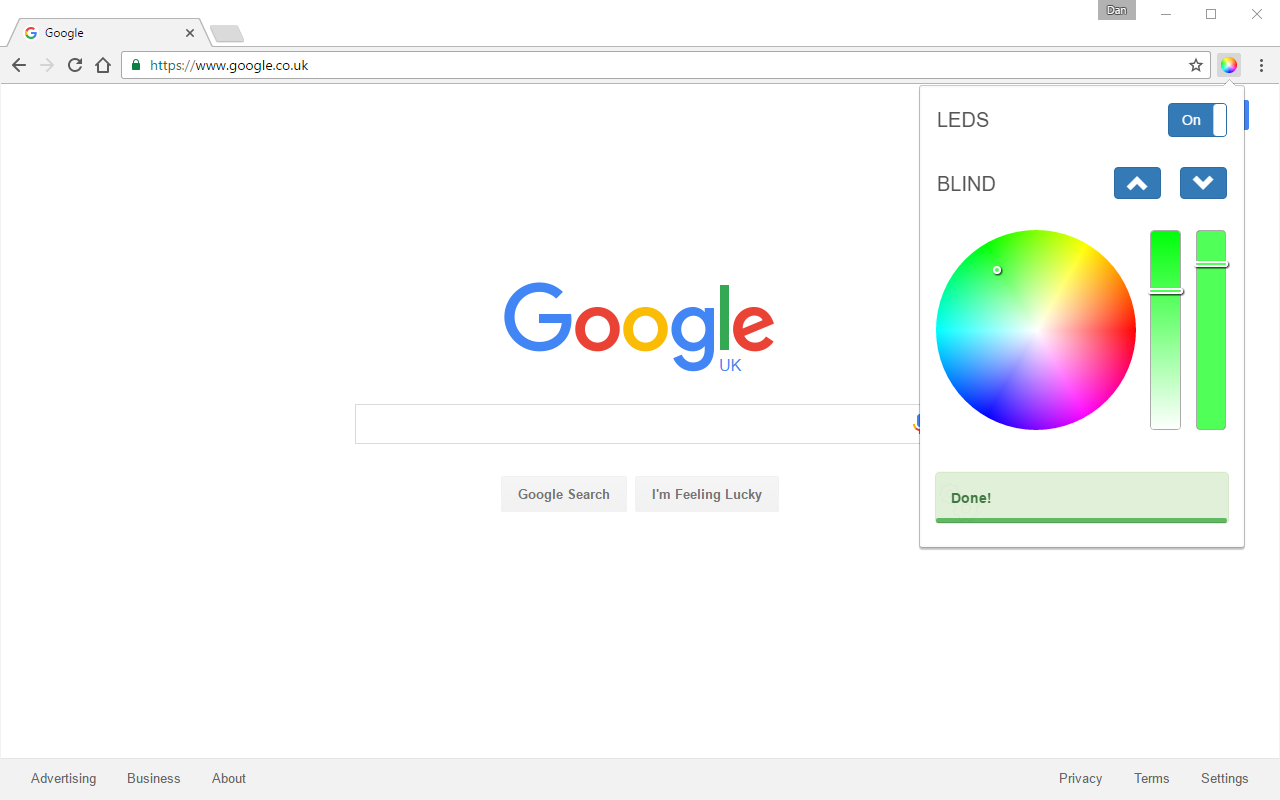Viewport: 1280px width, 800px height.
Task: Close the Google tab
Action: click(x=190, y=33)
